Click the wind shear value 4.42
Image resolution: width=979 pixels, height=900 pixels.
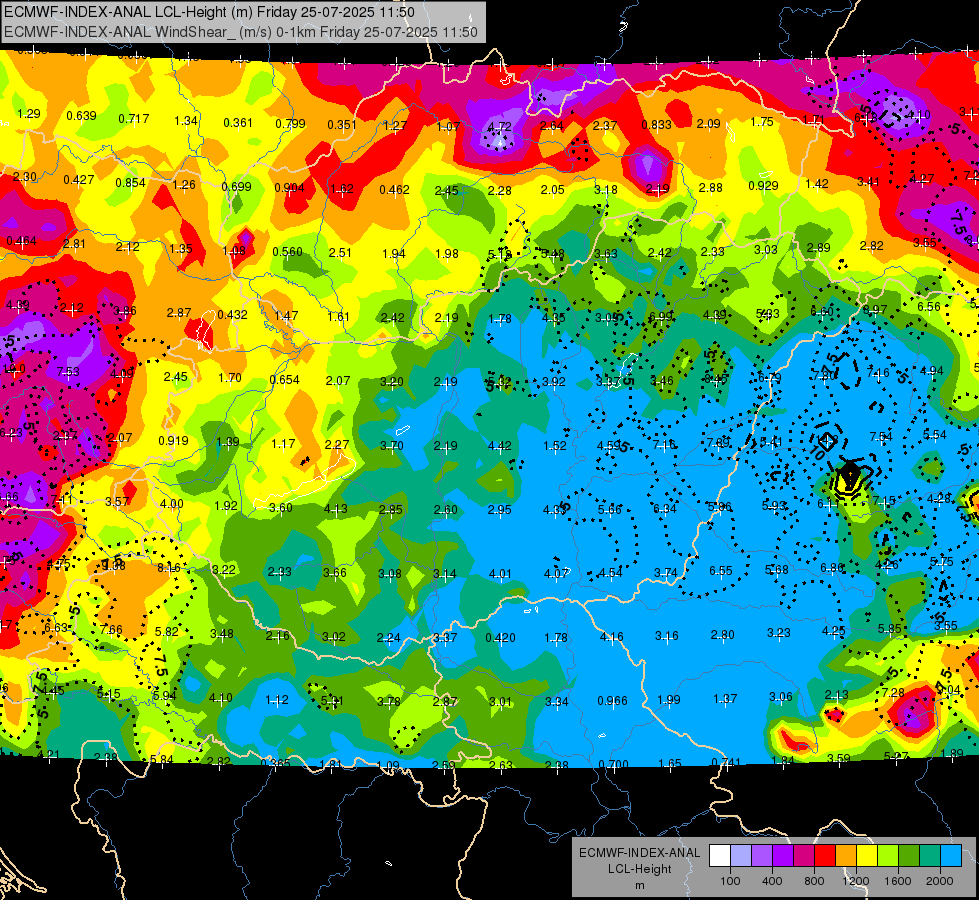[x=499, y=445]
